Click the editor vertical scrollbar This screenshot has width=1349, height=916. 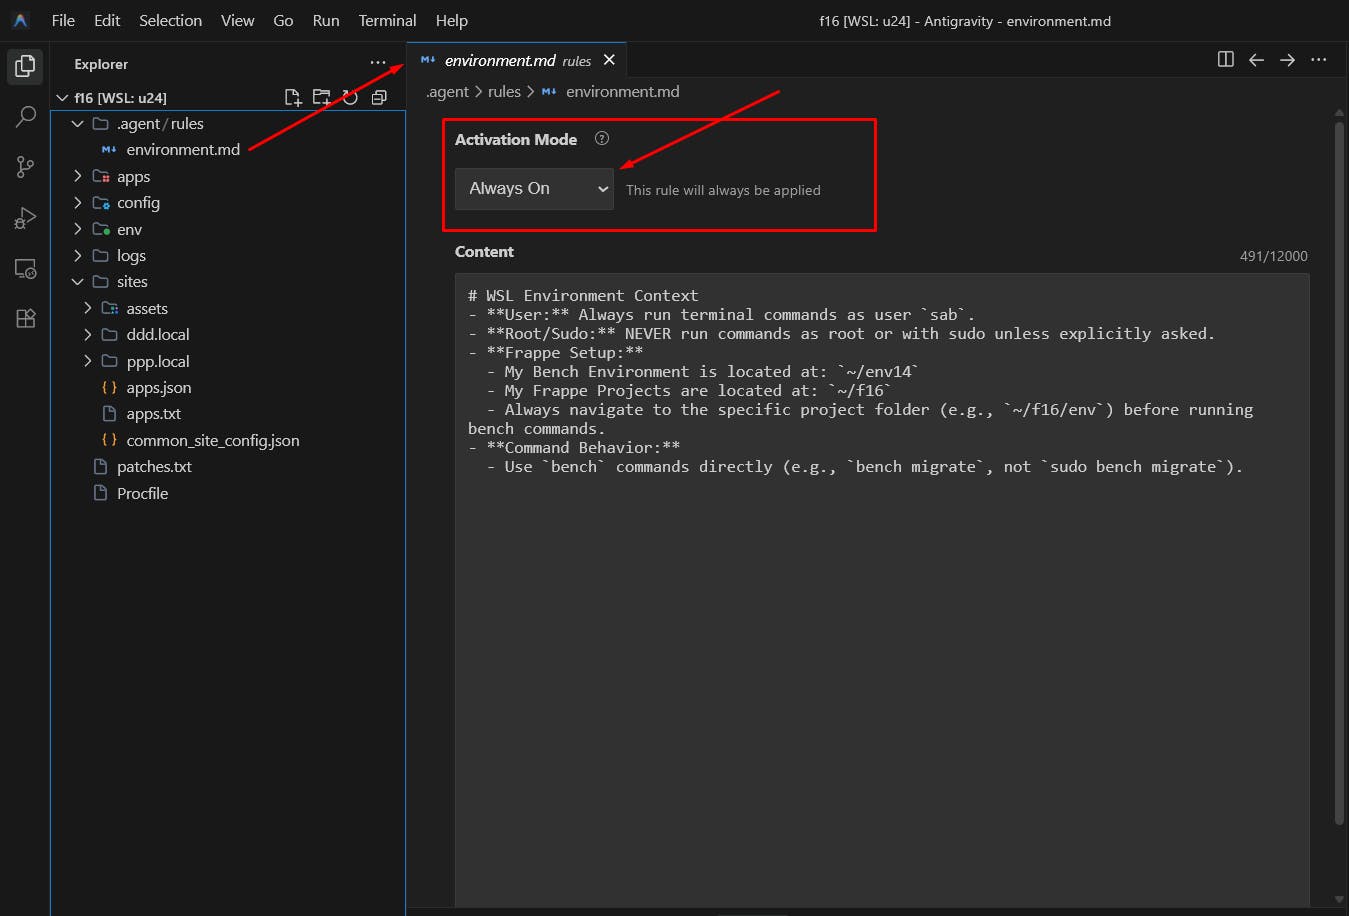(x=1339, y=470)
